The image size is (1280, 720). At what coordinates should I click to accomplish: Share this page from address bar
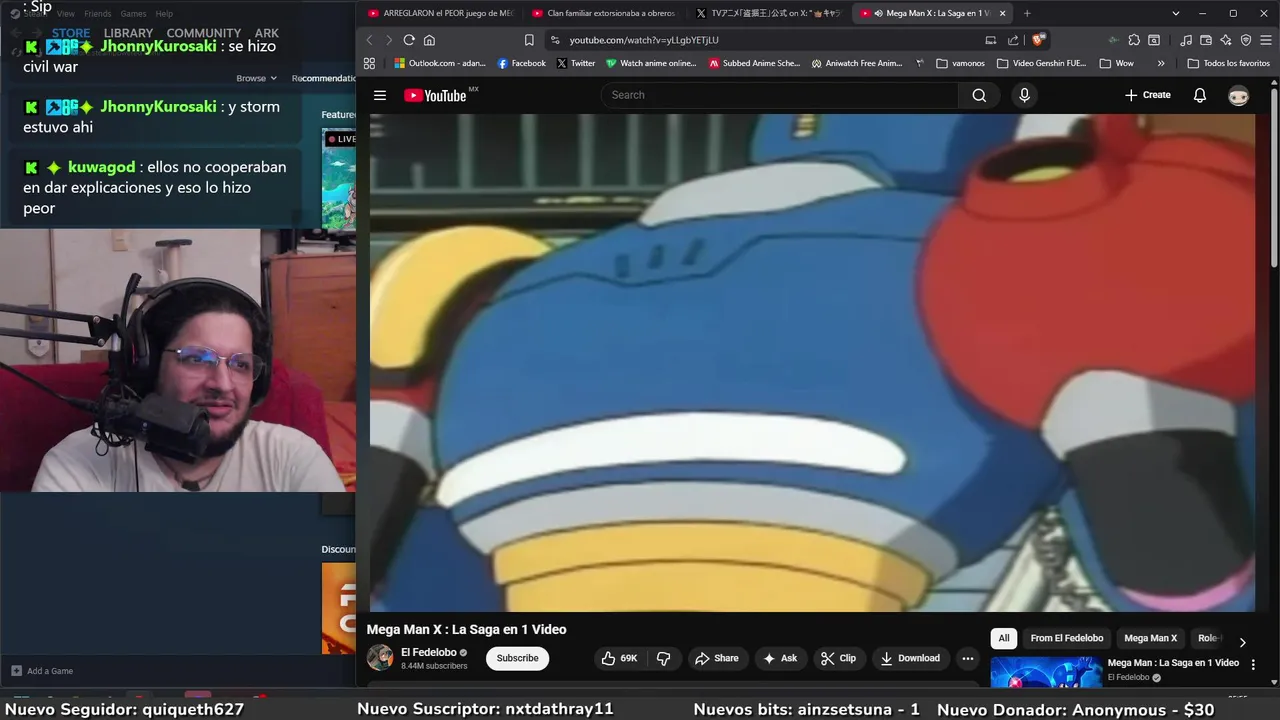click(x=1013, y=40)
